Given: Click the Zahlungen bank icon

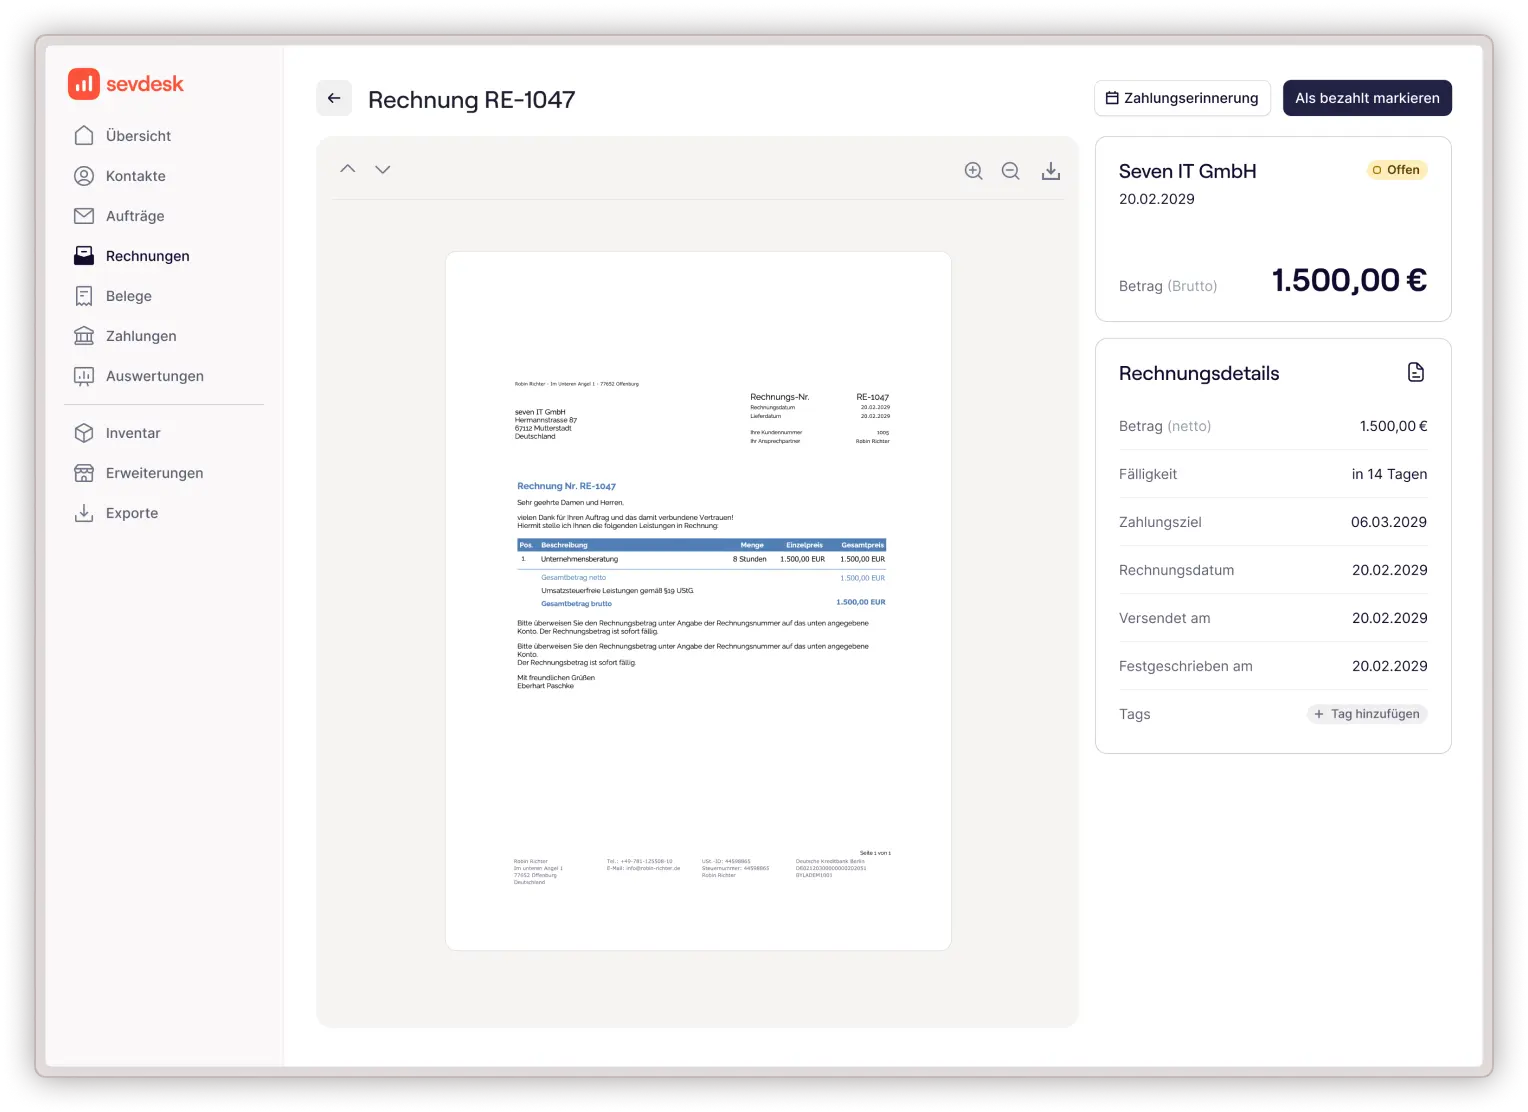Looking at the screenshot, I should [x=84, y=336].
